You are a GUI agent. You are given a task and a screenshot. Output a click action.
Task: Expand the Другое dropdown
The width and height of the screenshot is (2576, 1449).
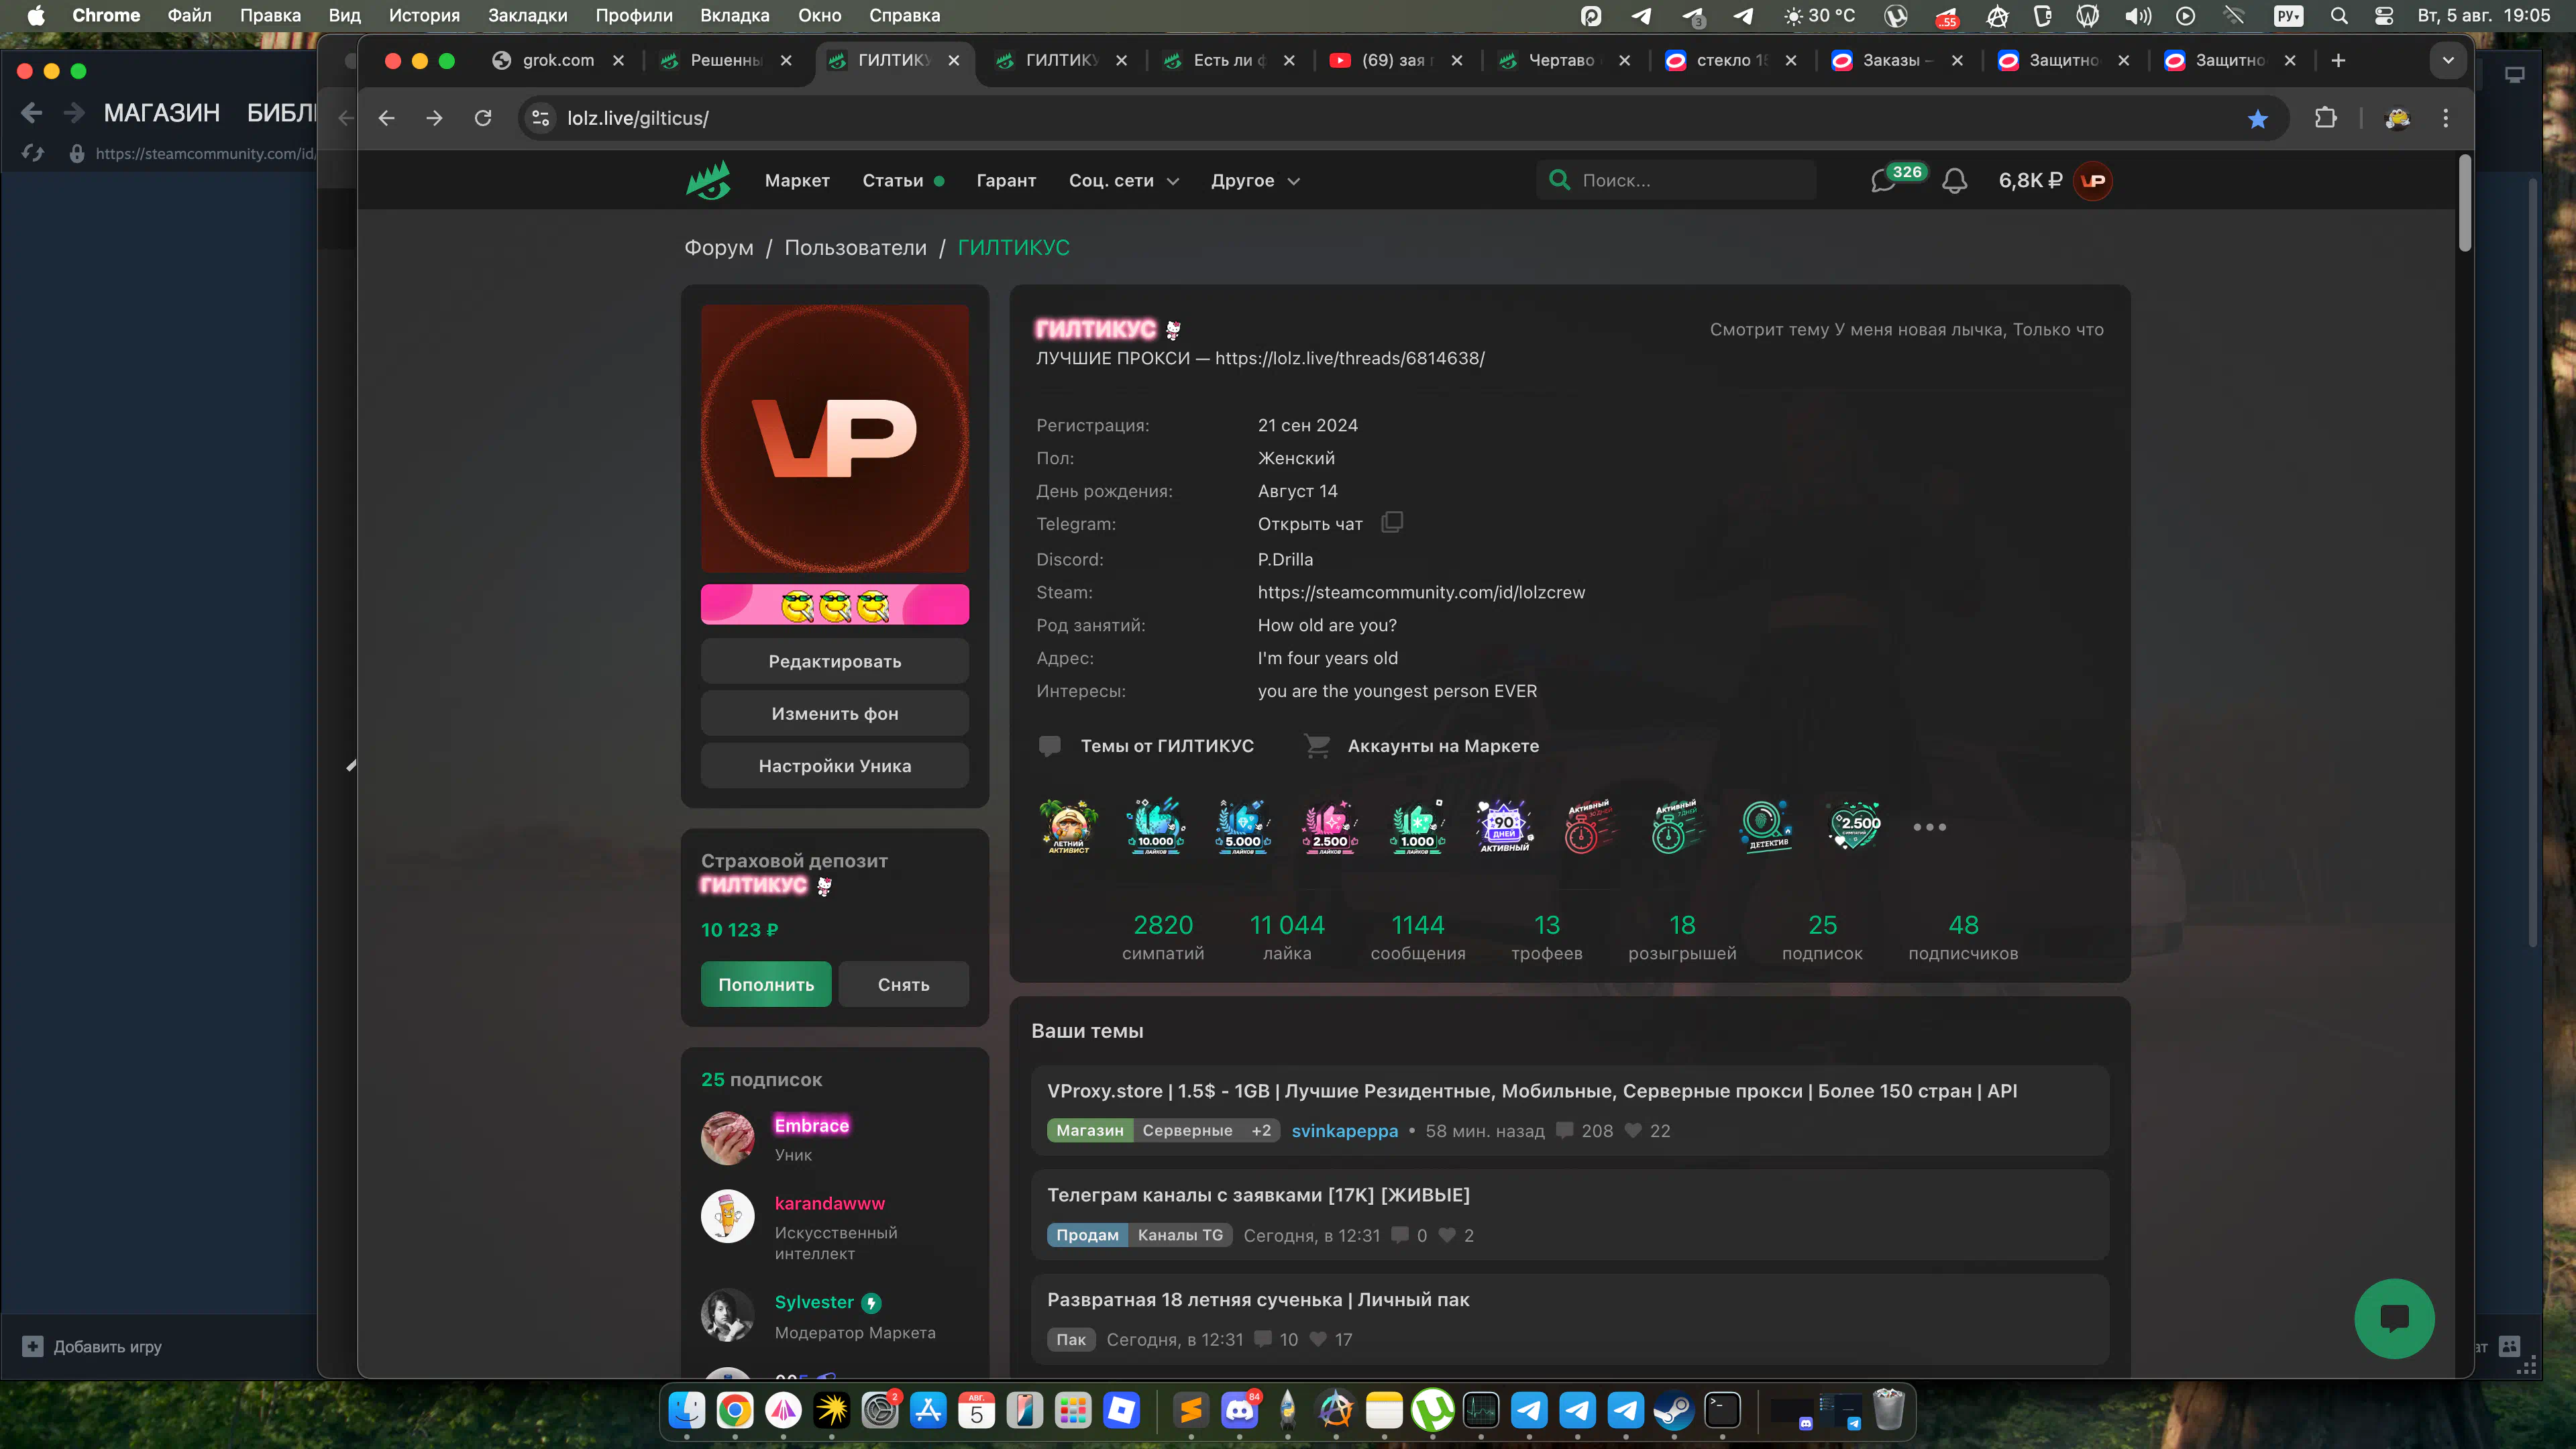(x=1255, y=181)
